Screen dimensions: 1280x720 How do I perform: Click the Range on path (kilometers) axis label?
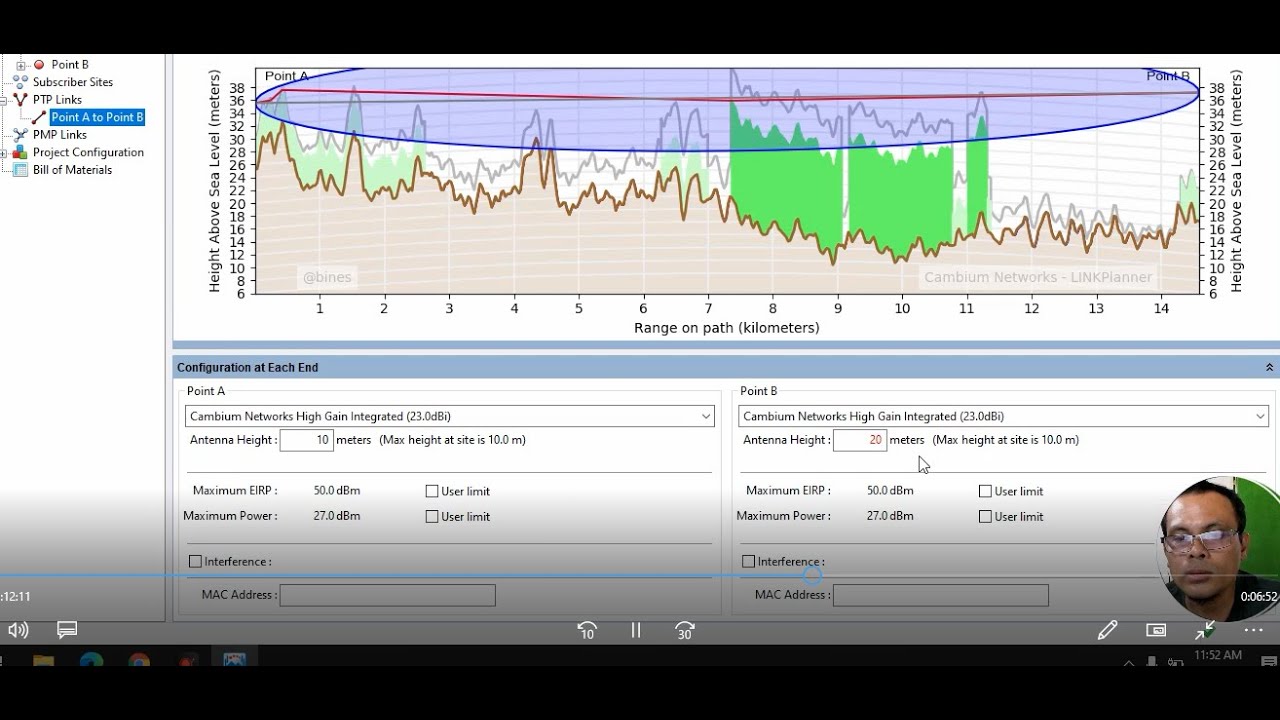(x=727, y=328)
